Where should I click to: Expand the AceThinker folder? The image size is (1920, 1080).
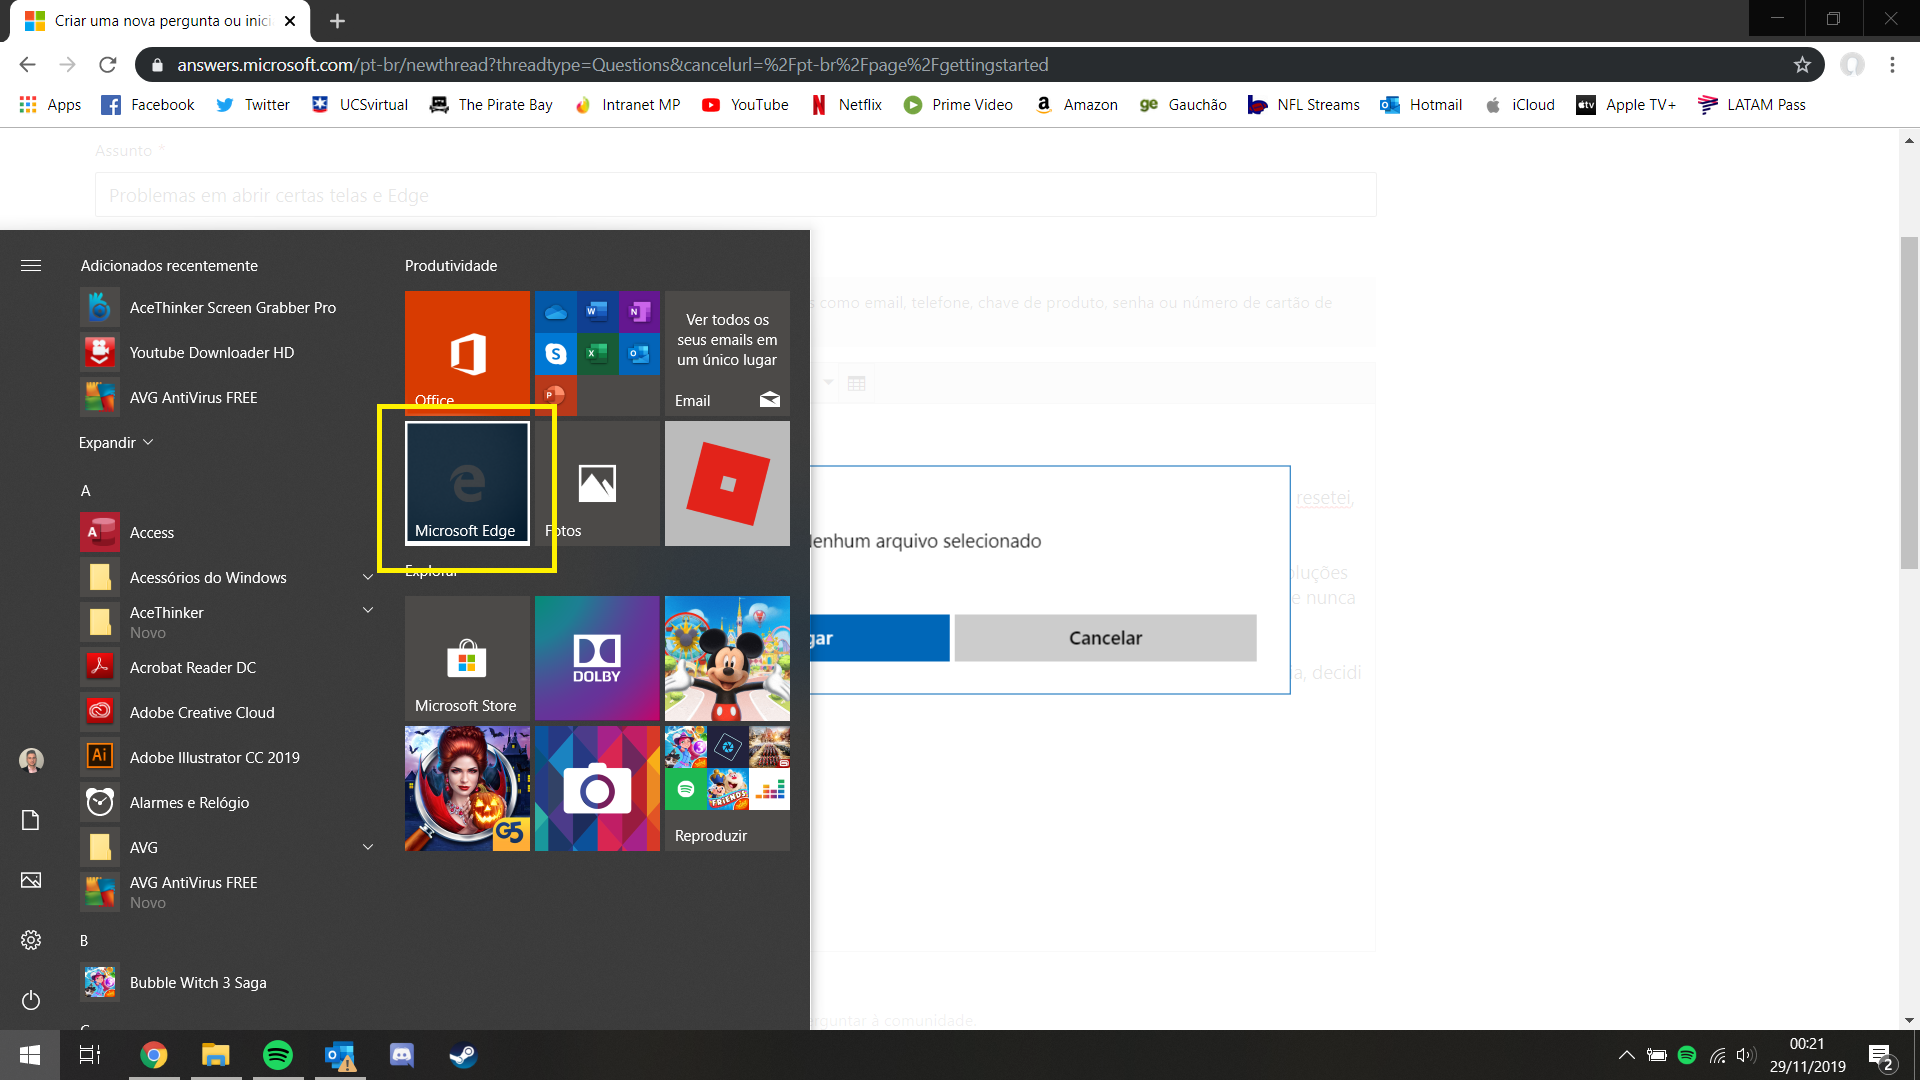click(x=368, y=611)
